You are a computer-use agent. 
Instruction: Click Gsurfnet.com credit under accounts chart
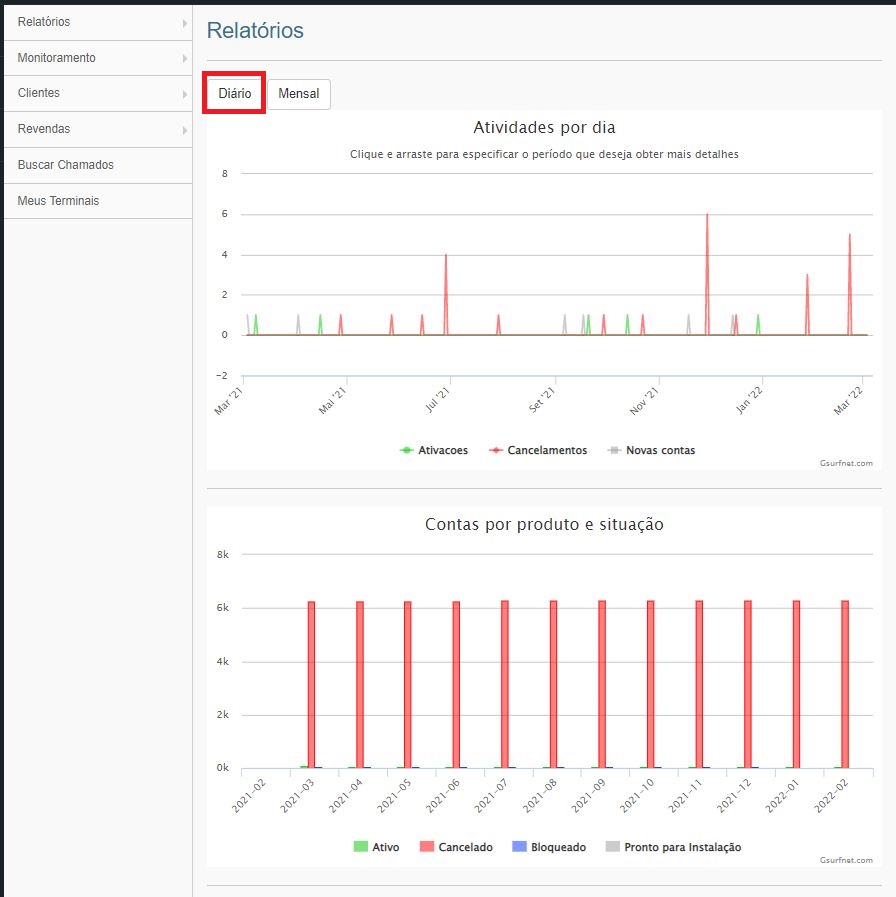point(845,860)
